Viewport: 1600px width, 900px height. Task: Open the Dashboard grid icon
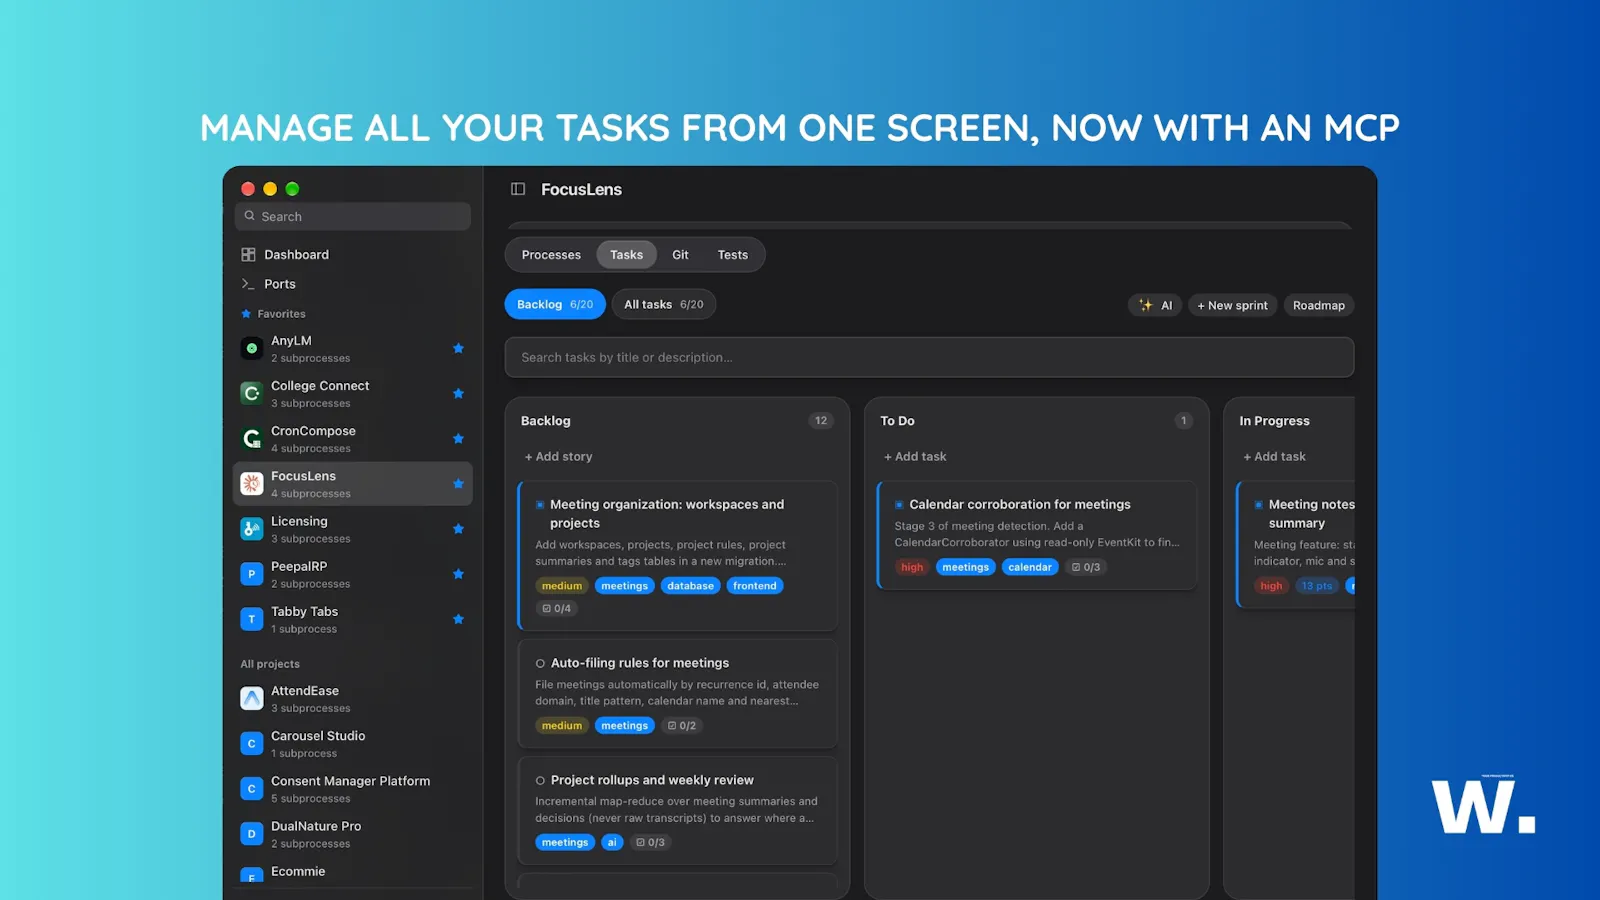248,255
